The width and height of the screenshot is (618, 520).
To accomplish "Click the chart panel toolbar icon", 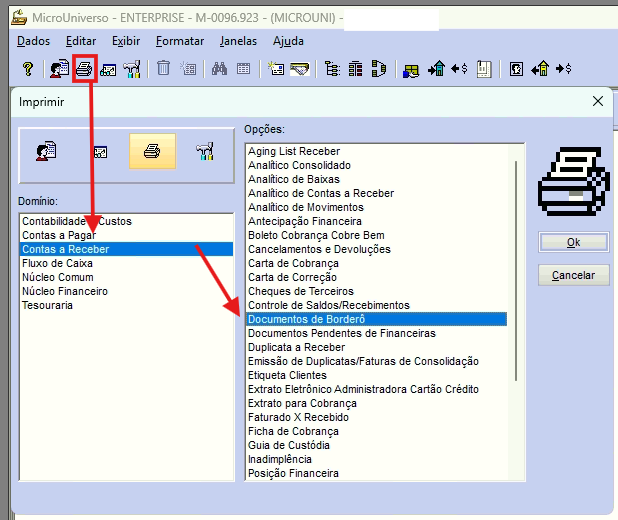I will click(x=108, y=70).
